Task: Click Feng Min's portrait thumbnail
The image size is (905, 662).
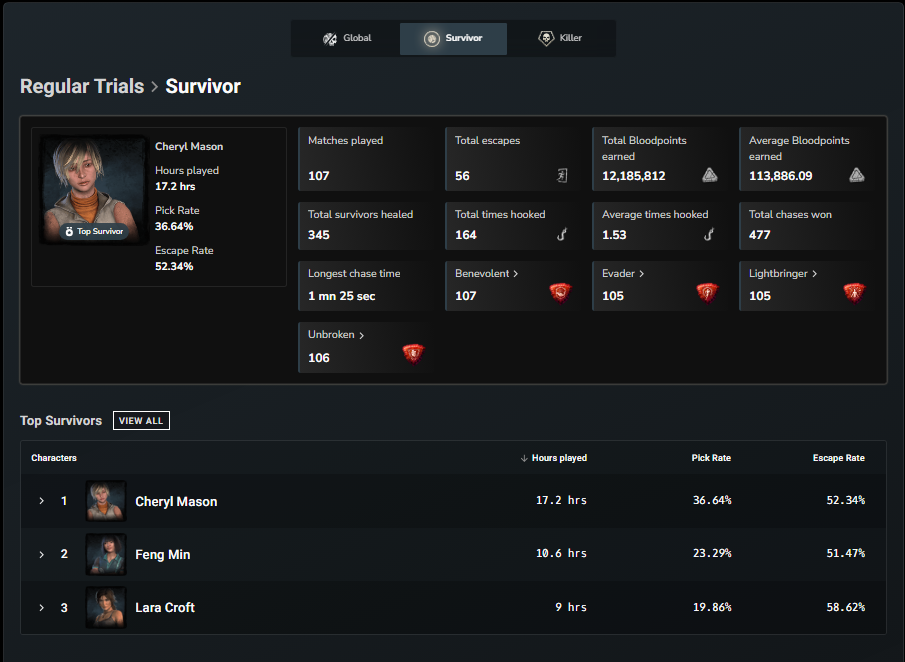Action: pos(106,554)
